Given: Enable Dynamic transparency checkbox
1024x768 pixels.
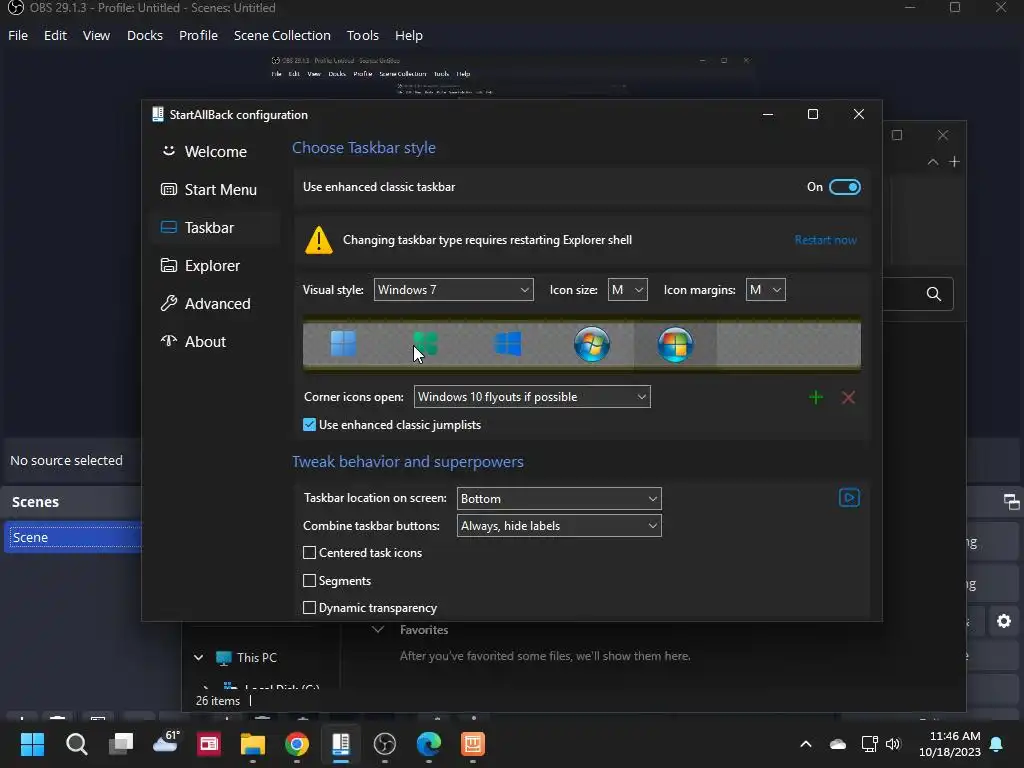Looking at the screenshot, I should point(310,607).
